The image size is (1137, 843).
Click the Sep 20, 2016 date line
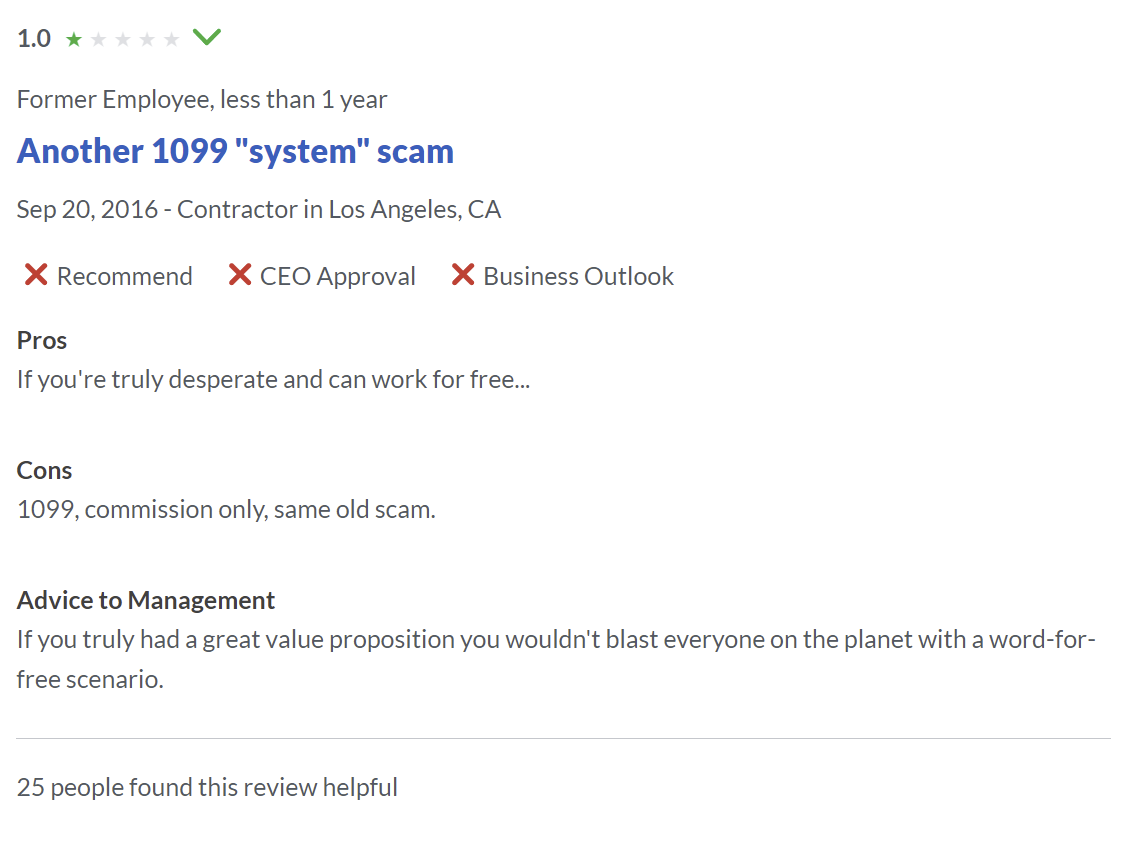(259, 209)
